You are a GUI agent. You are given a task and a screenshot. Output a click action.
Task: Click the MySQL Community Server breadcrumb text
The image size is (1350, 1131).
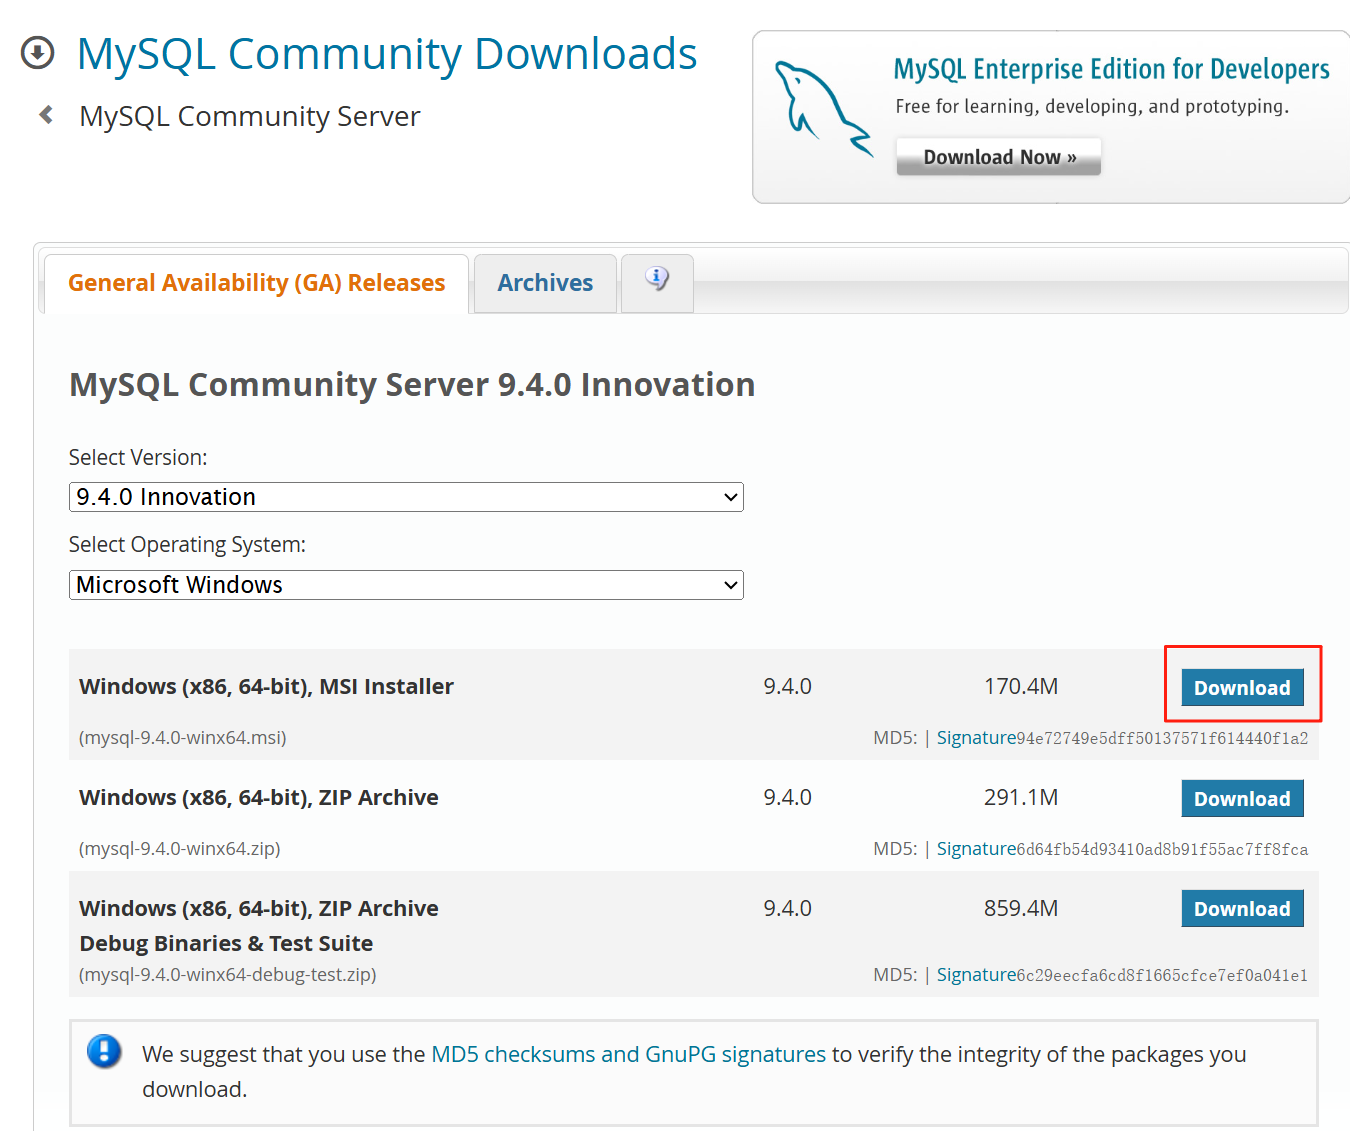(x=250, y=116)
